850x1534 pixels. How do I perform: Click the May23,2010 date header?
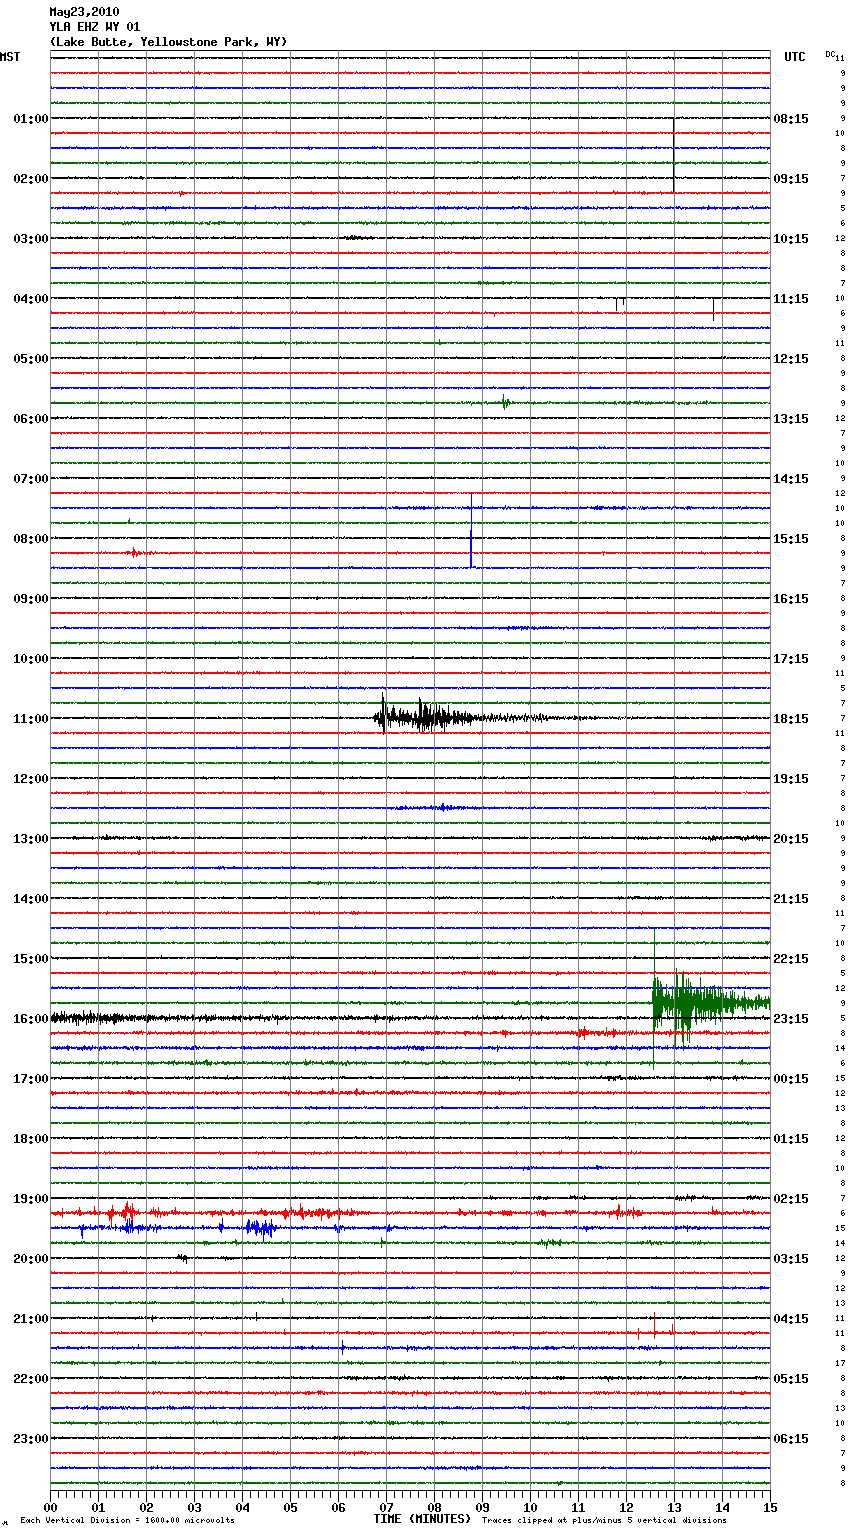pyautogui.click(x=84, y=12)
